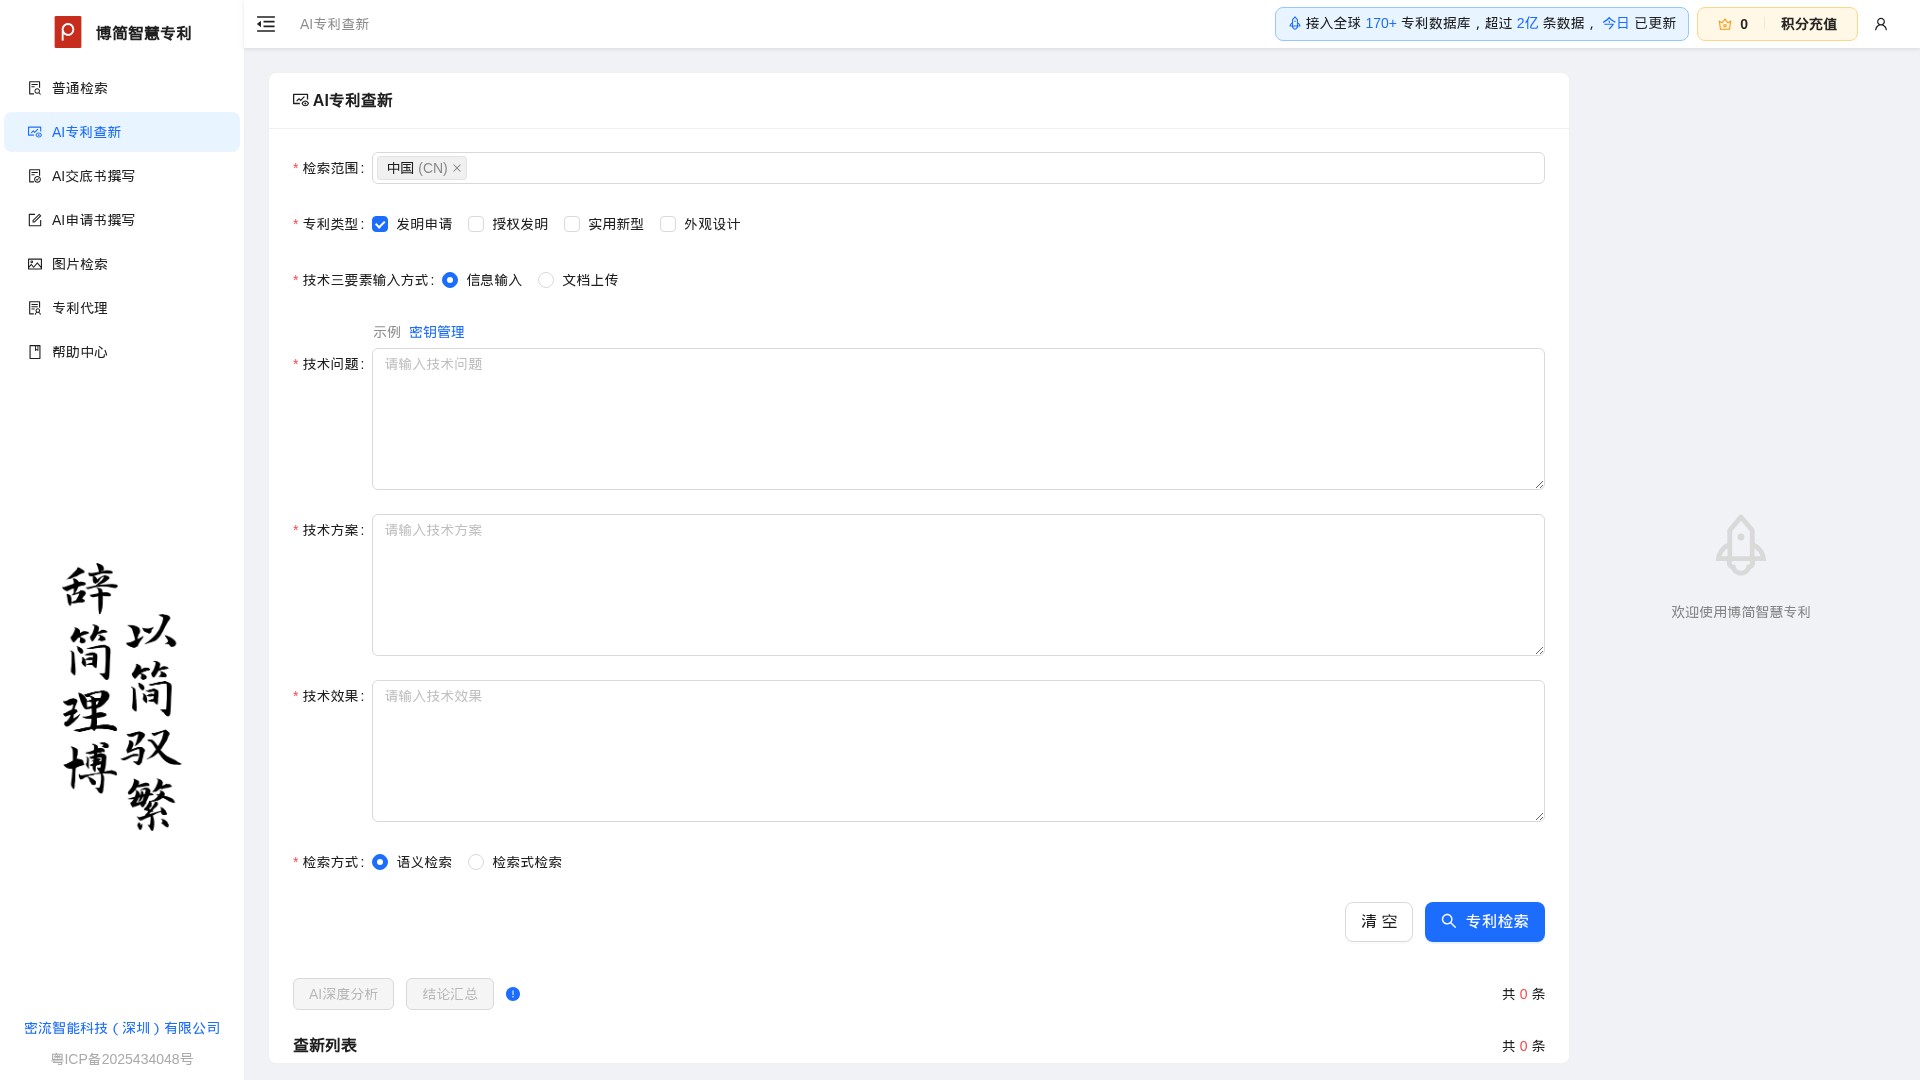Click the 图片检索 sidebar icon
Viewport: 1920px width, 1080px height.
(x=35, y=264)
